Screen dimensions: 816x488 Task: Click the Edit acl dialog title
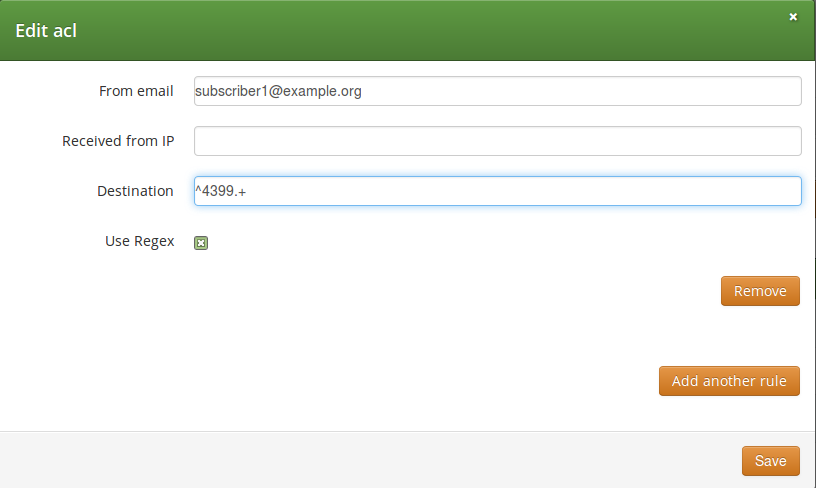pos(46,30)
